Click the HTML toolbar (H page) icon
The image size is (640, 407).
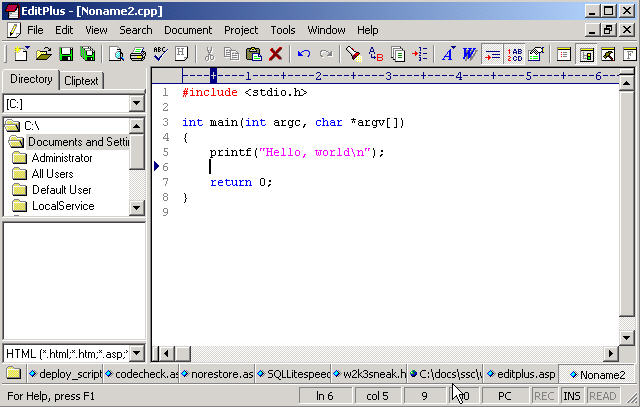[181, 53]
